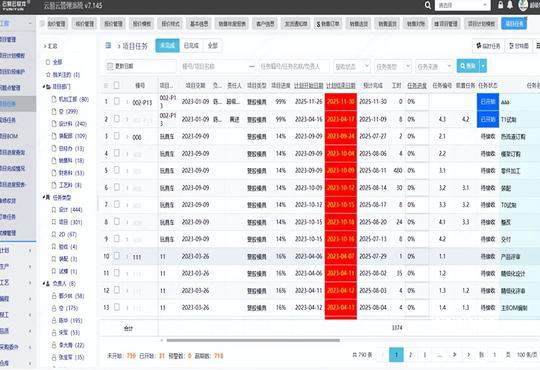Tick the checkbox for row 10 (111)
Viewport: 540px width, 370px height.
tap(117, 256)
